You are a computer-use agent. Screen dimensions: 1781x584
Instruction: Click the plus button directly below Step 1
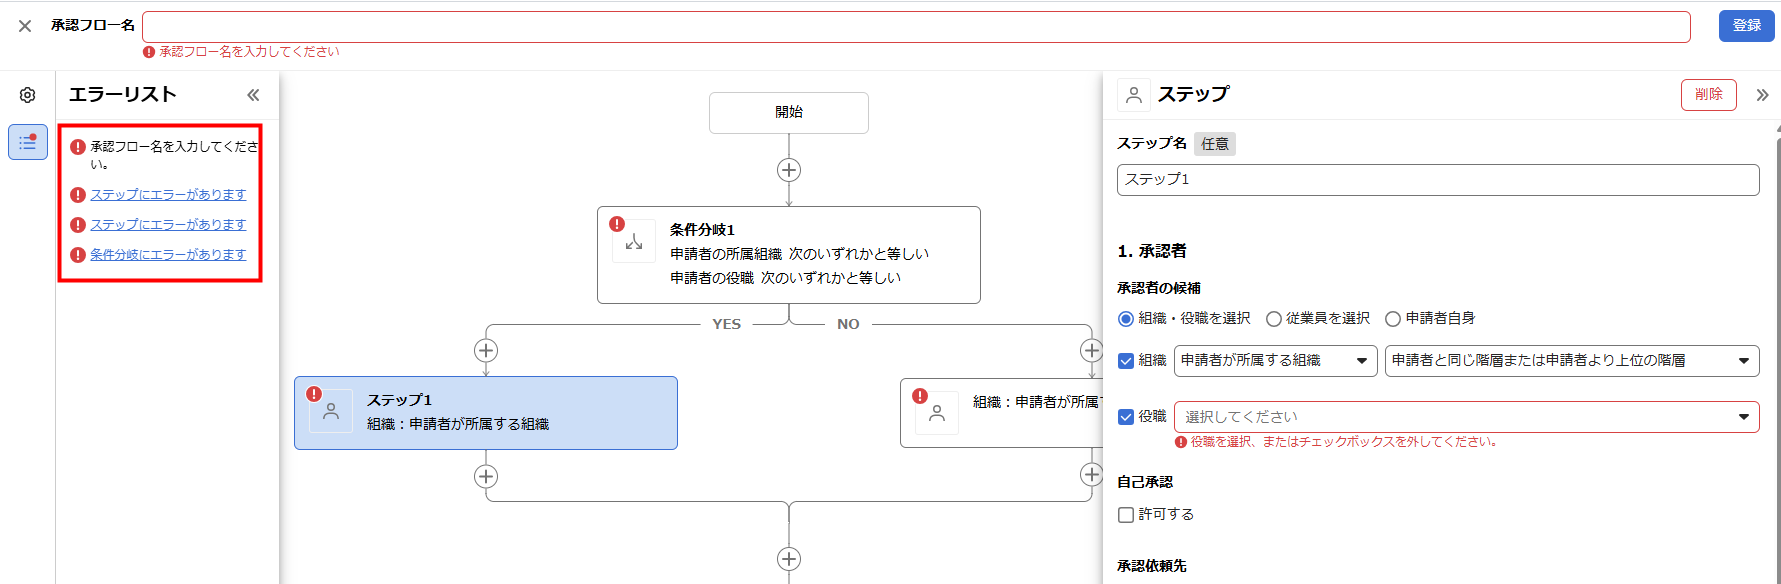point(486,476)
